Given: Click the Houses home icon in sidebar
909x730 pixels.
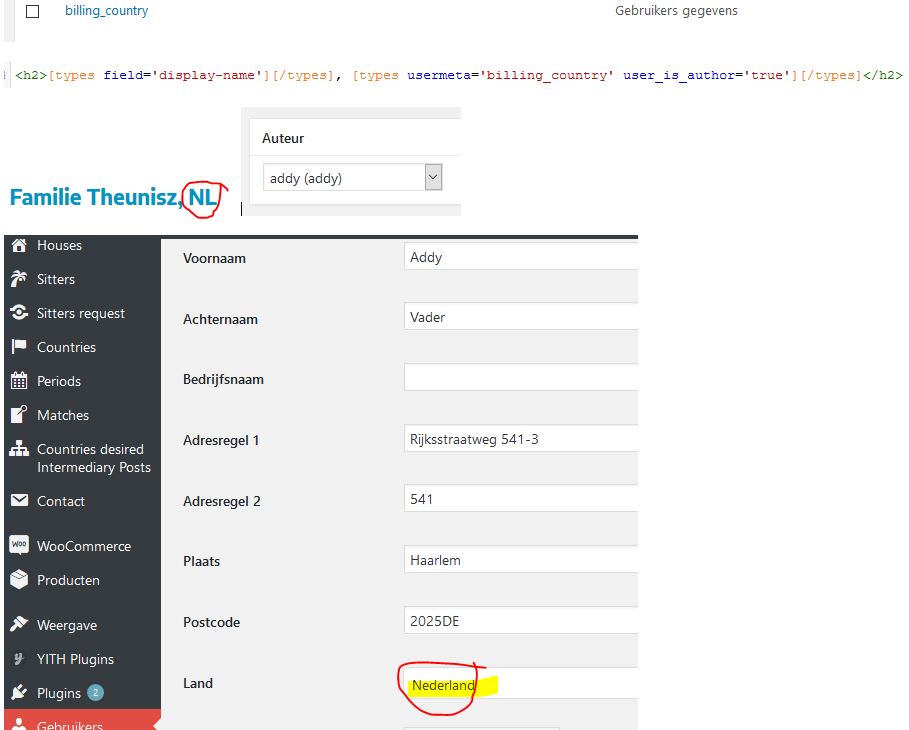Looking at the screenshot, I should 18,246.
